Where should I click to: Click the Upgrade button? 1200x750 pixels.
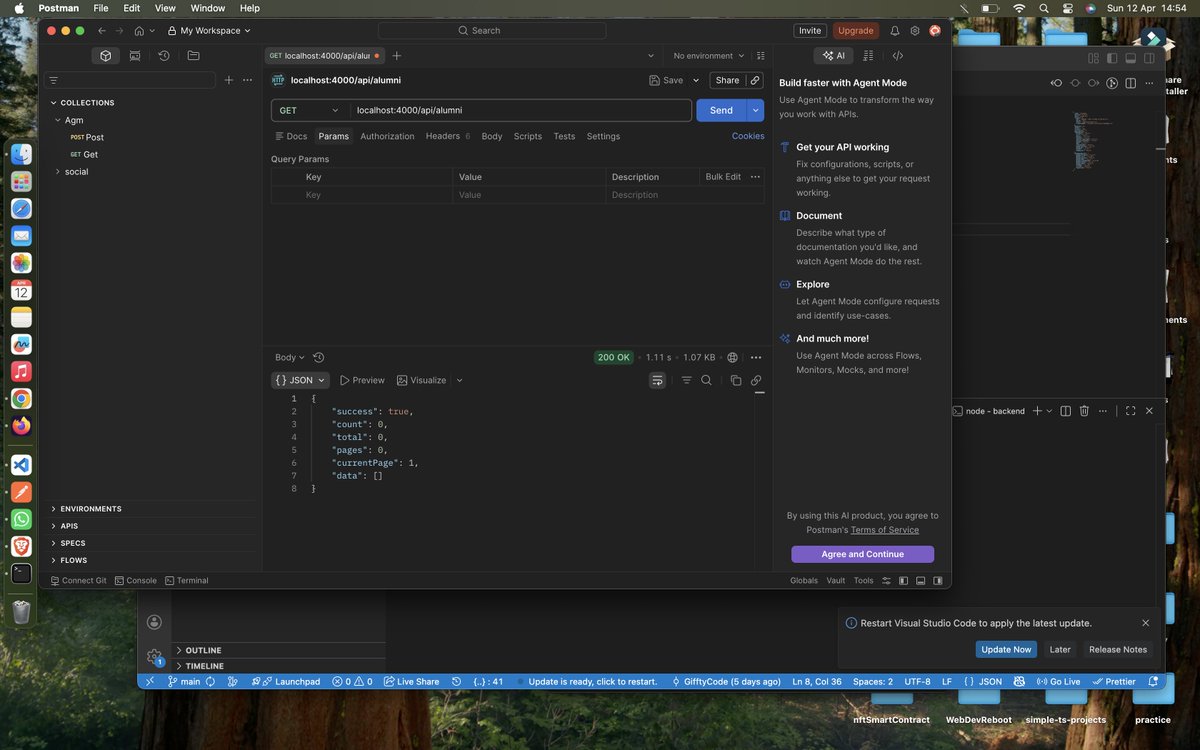tap(855, 31)
